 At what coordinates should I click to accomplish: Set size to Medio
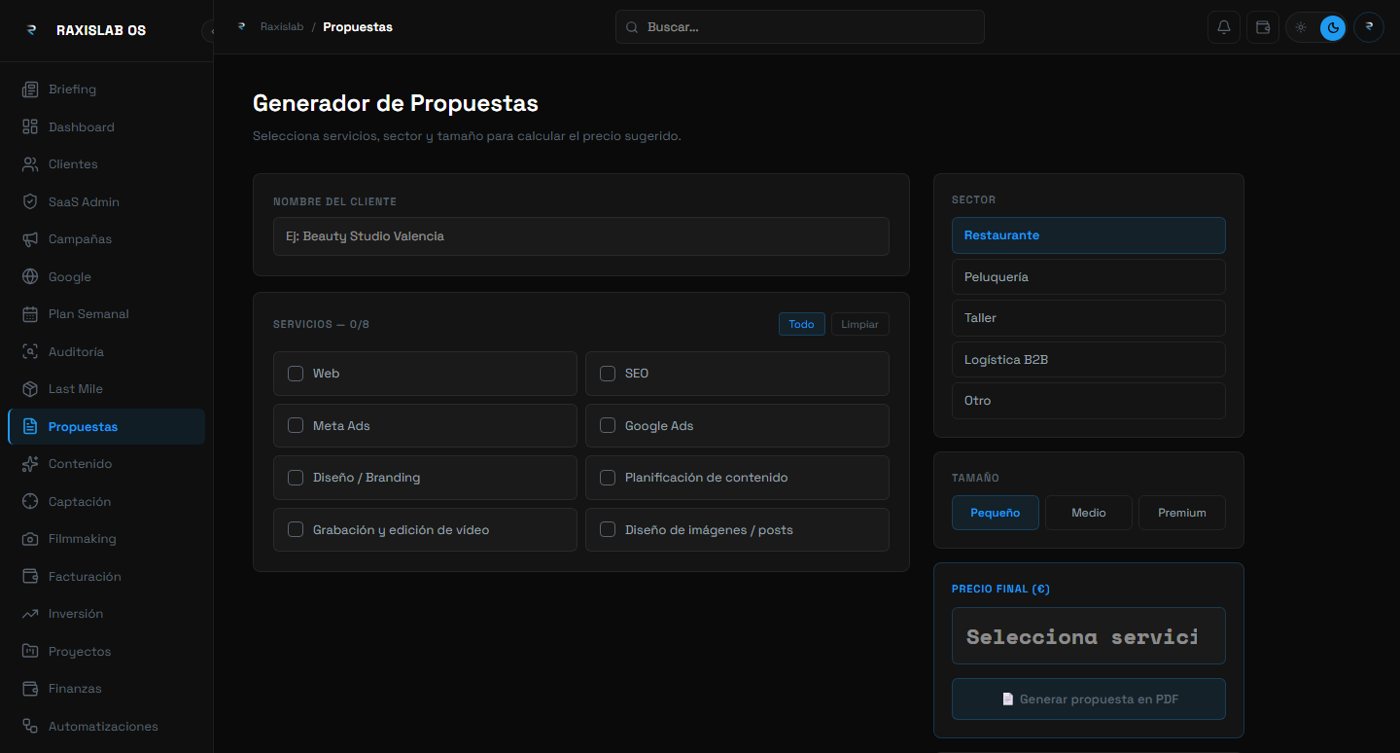click(1089, 513)
